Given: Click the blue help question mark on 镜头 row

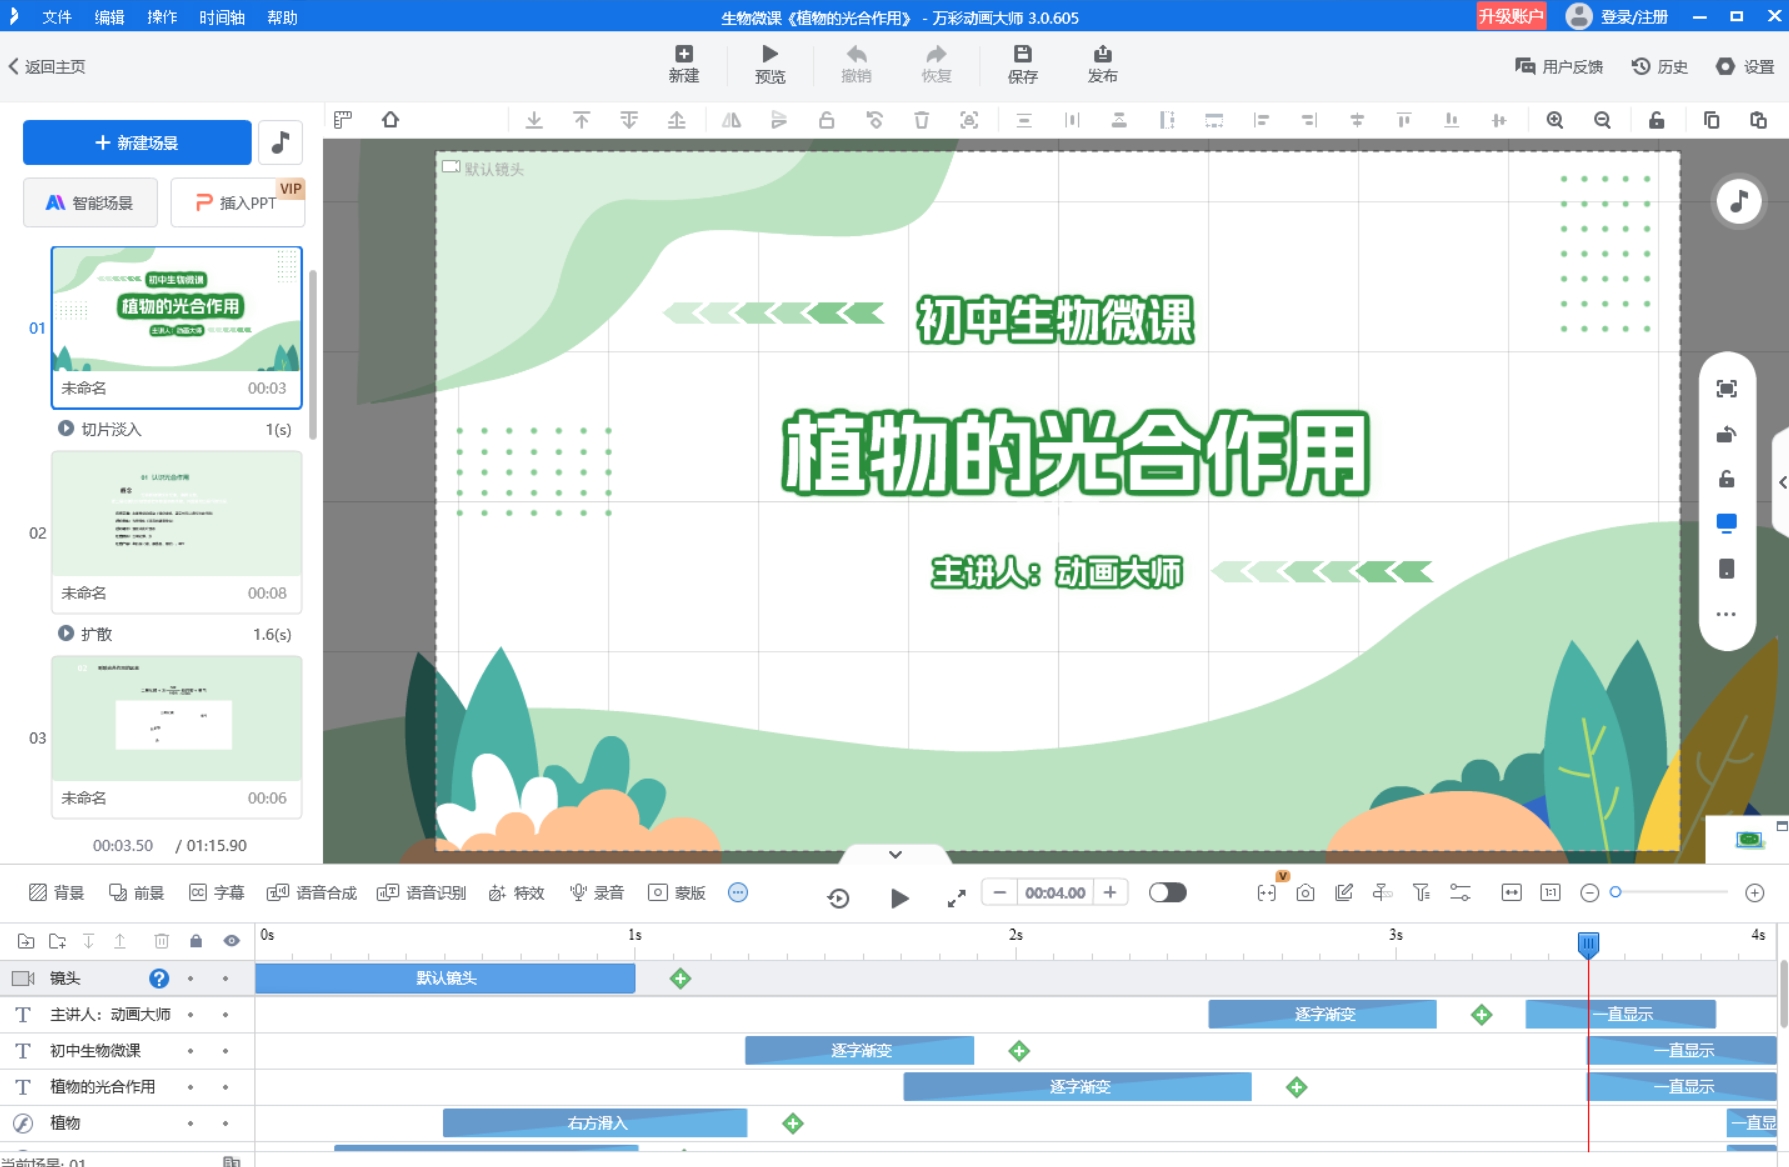Looking at the screenshot, I should coord(159,978).
